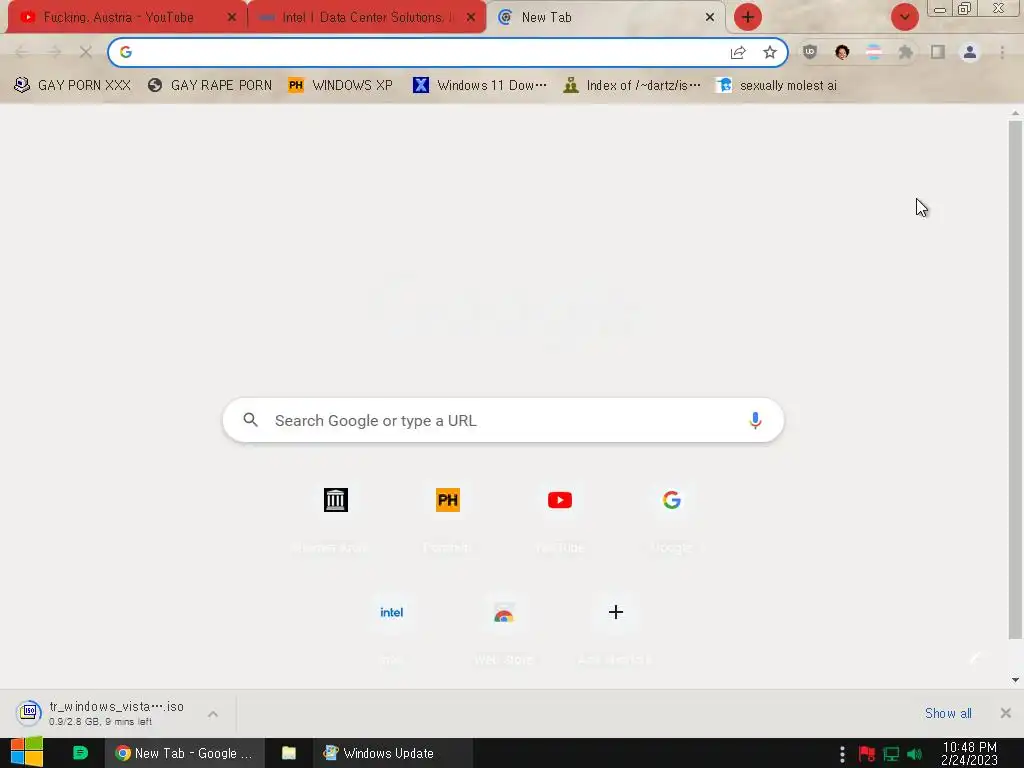Click the page scrollbar up arrow

point(1015,114)
